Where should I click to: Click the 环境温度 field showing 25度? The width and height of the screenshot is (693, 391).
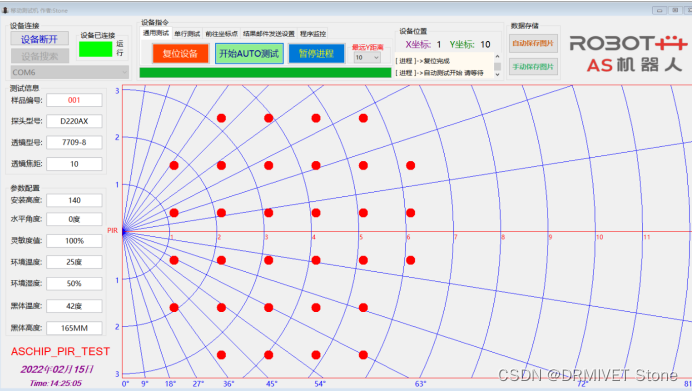click(74, 262)
